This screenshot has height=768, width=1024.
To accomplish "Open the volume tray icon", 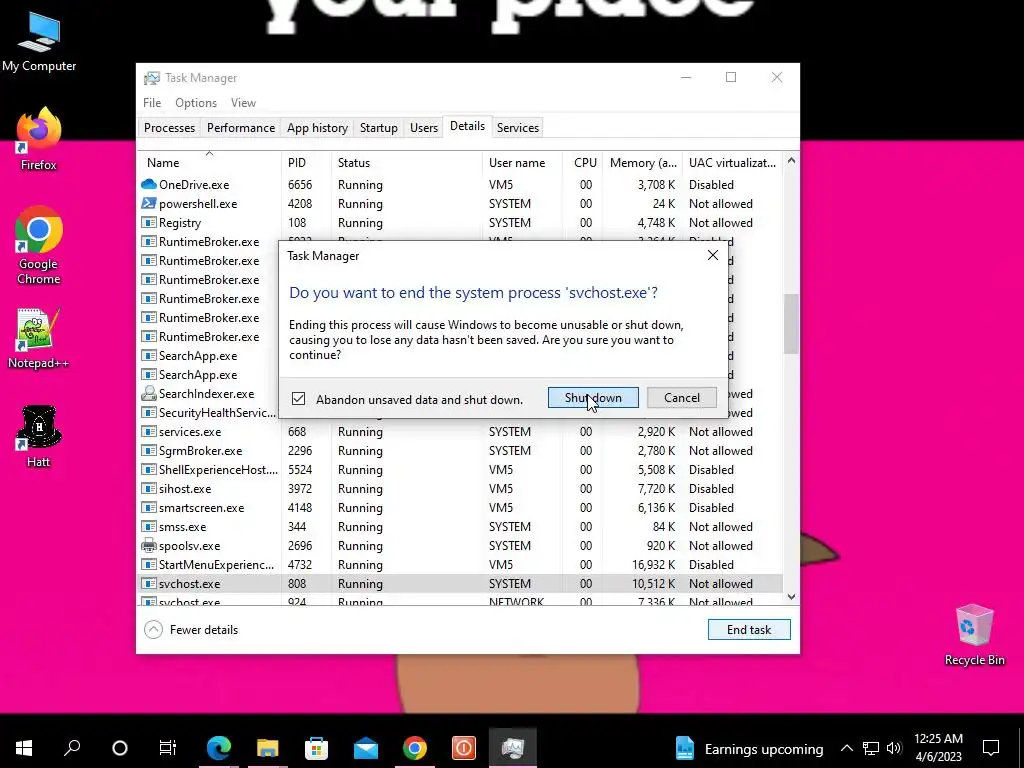I will point(894,748).
